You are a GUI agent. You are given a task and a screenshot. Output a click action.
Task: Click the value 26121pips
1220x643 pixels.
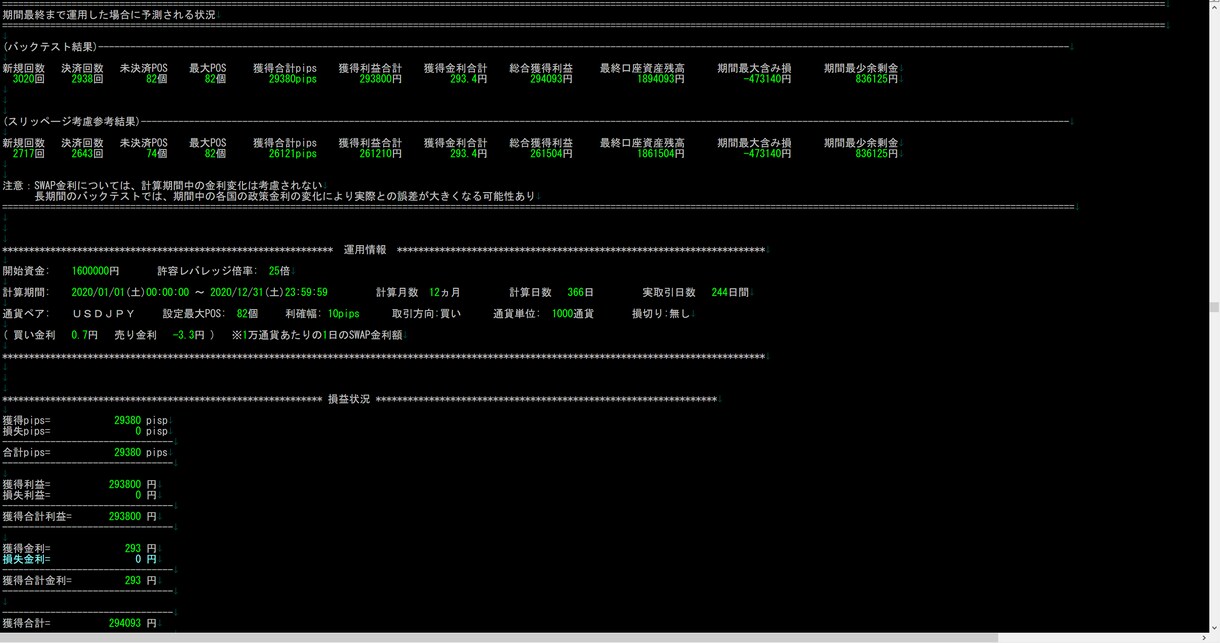[x=292, y=154]
